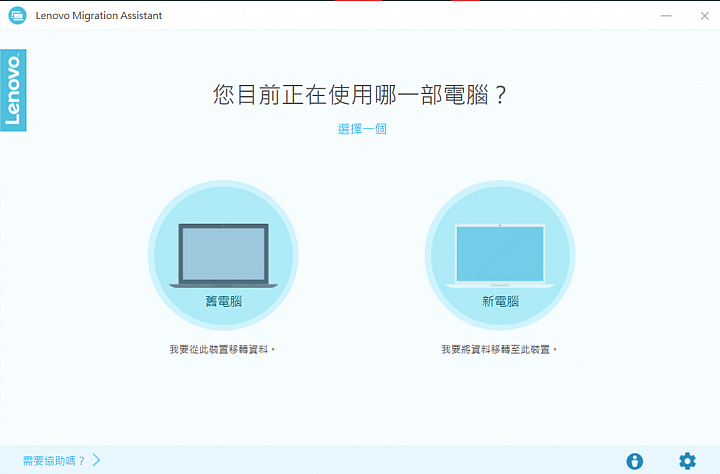Click the Lenovo Migration Assistant app icon
Viewport: 720px width, 474px height.
(x=17, y=16)
